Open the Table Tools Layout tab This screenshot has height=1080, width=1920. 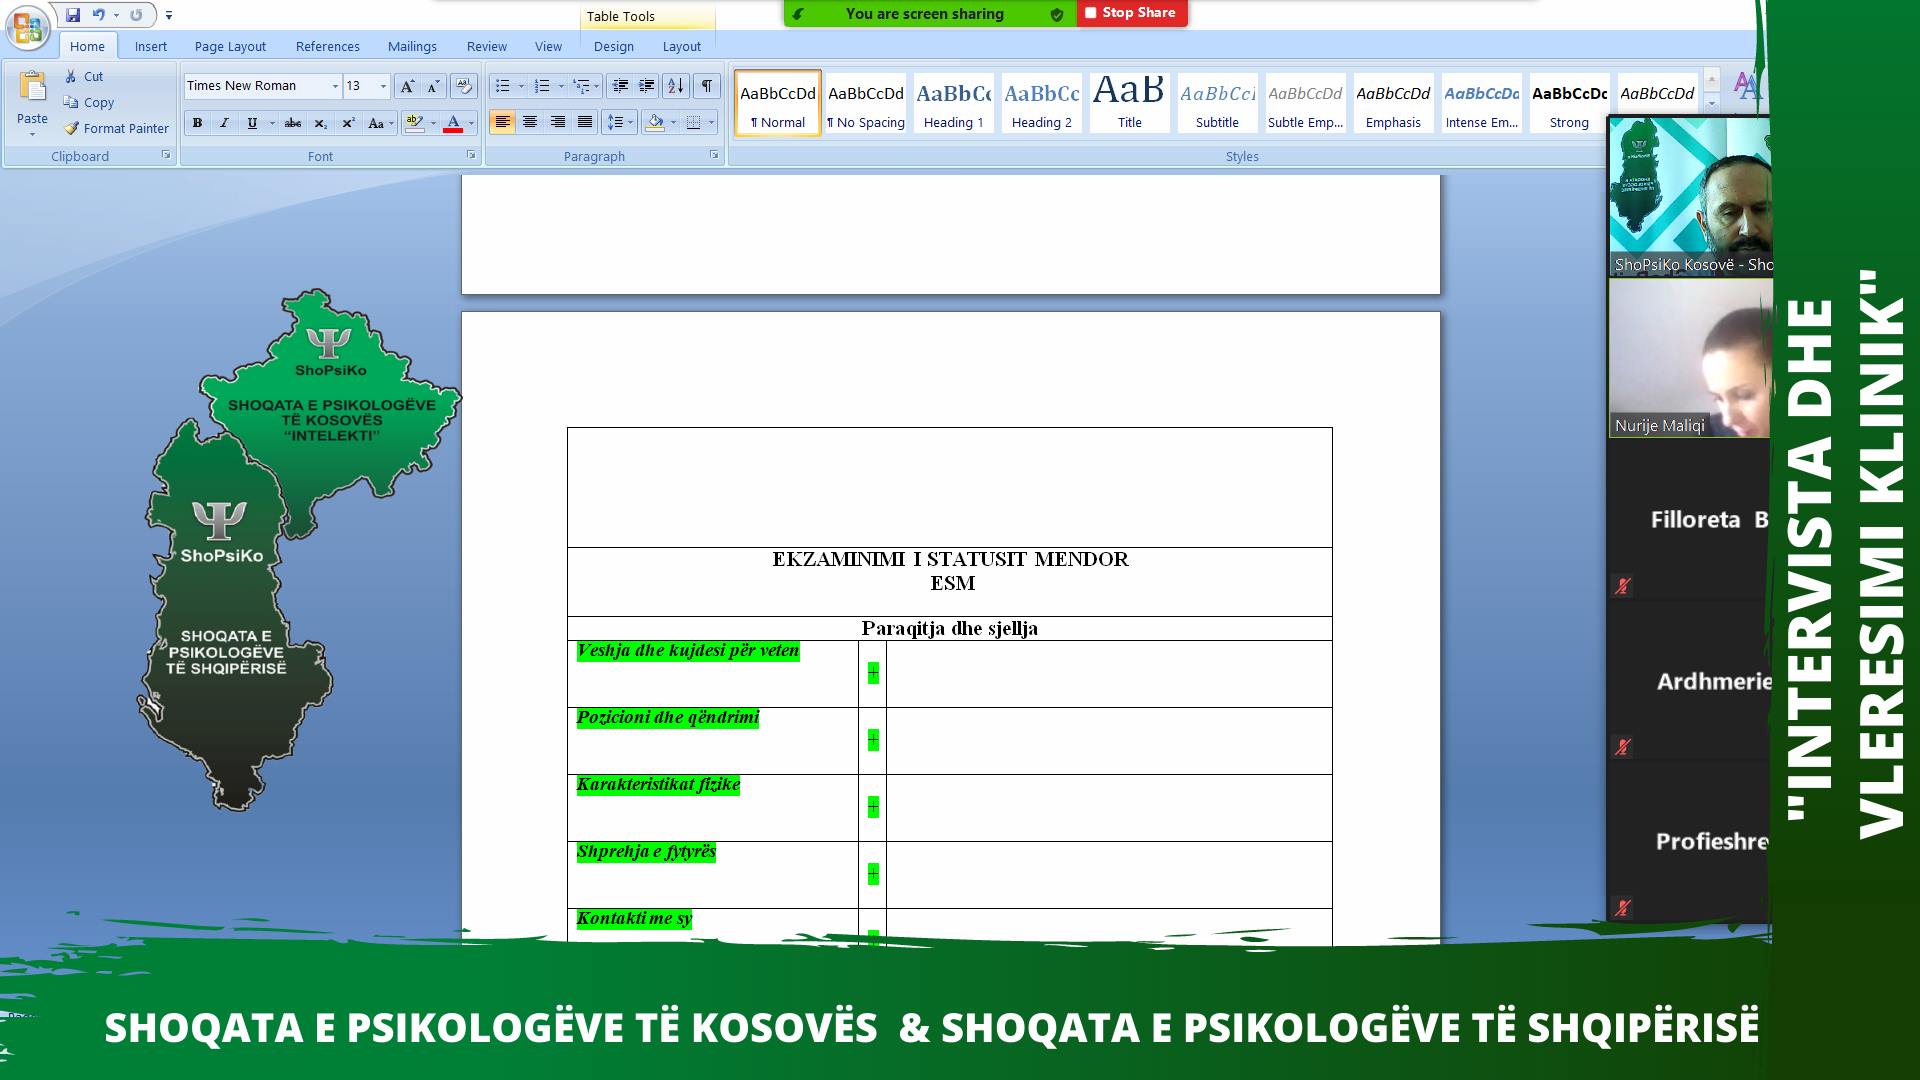click(x=681, y=46)
